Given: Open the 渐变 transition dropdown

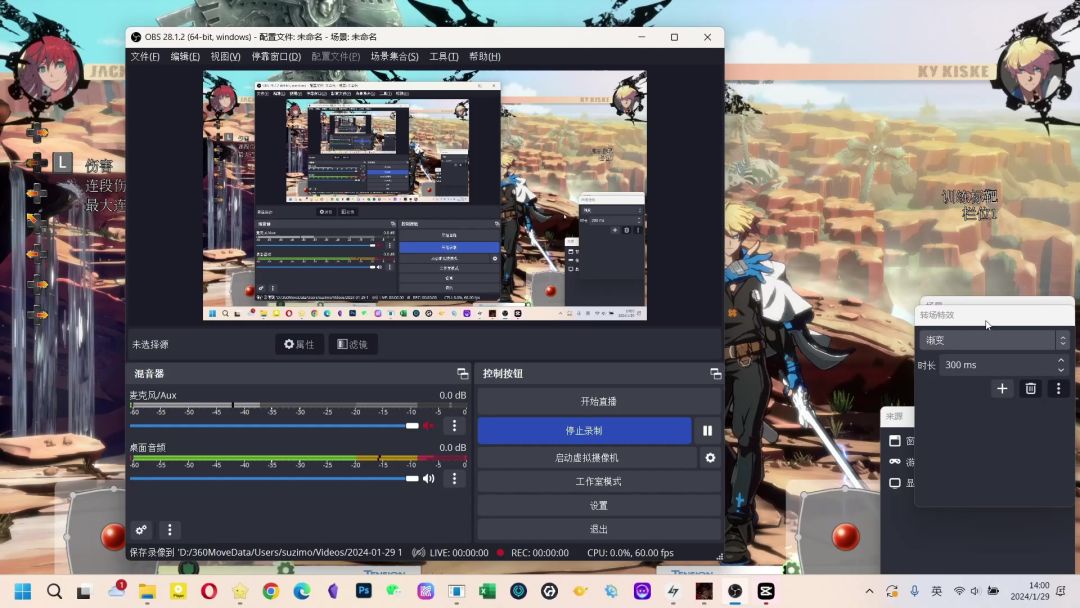Looking at the screenshot, I should pyautogui.click(x=994, y=340).
